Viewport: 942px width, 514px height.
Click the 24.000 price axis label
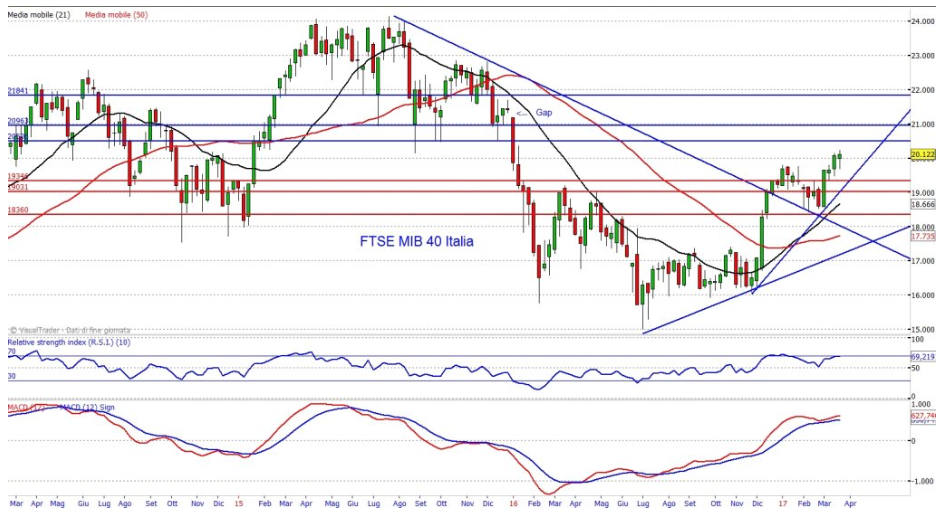[922, 22]
